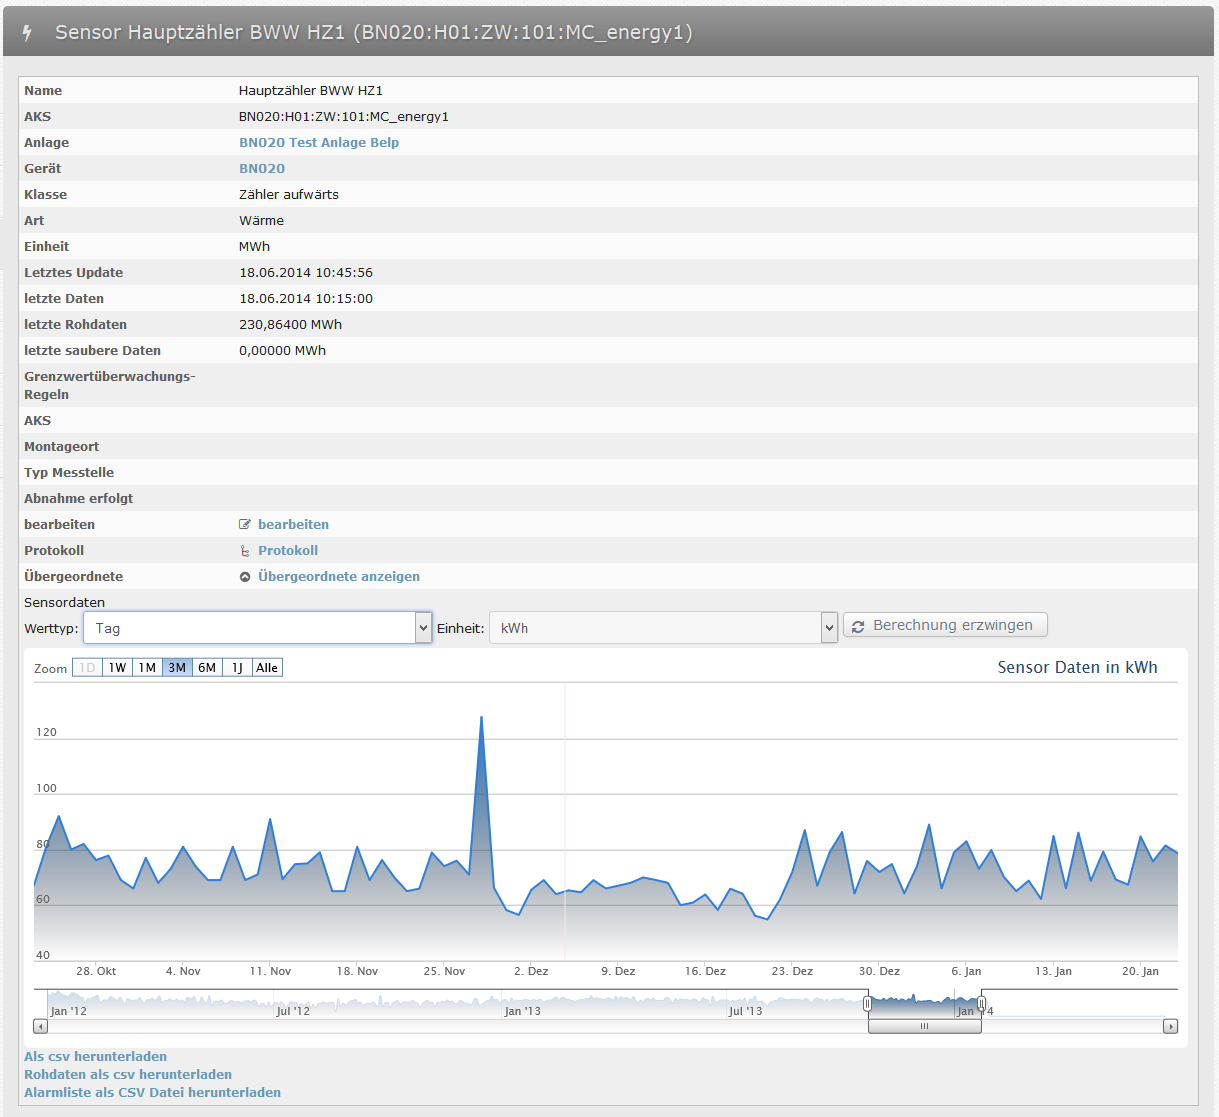1219x1117 pixels.
Task: Select the 1M zoom range
Action: [x=148, y=667]
